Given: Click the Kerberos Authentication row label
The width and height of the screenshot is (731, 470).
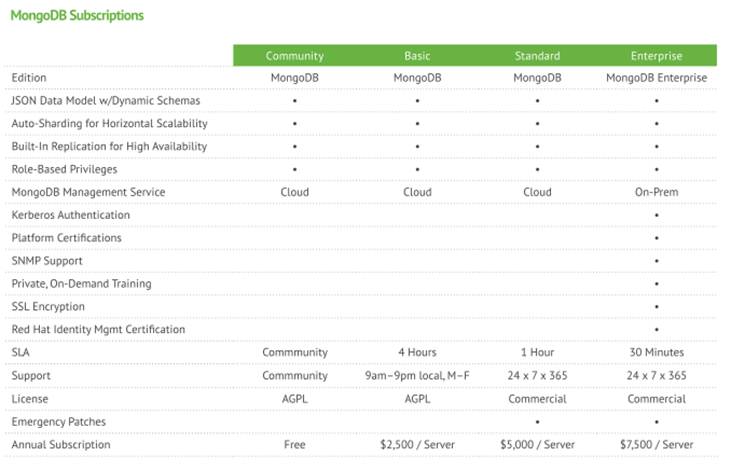Looking at the screenshot, I should click(x=70, y=215).
